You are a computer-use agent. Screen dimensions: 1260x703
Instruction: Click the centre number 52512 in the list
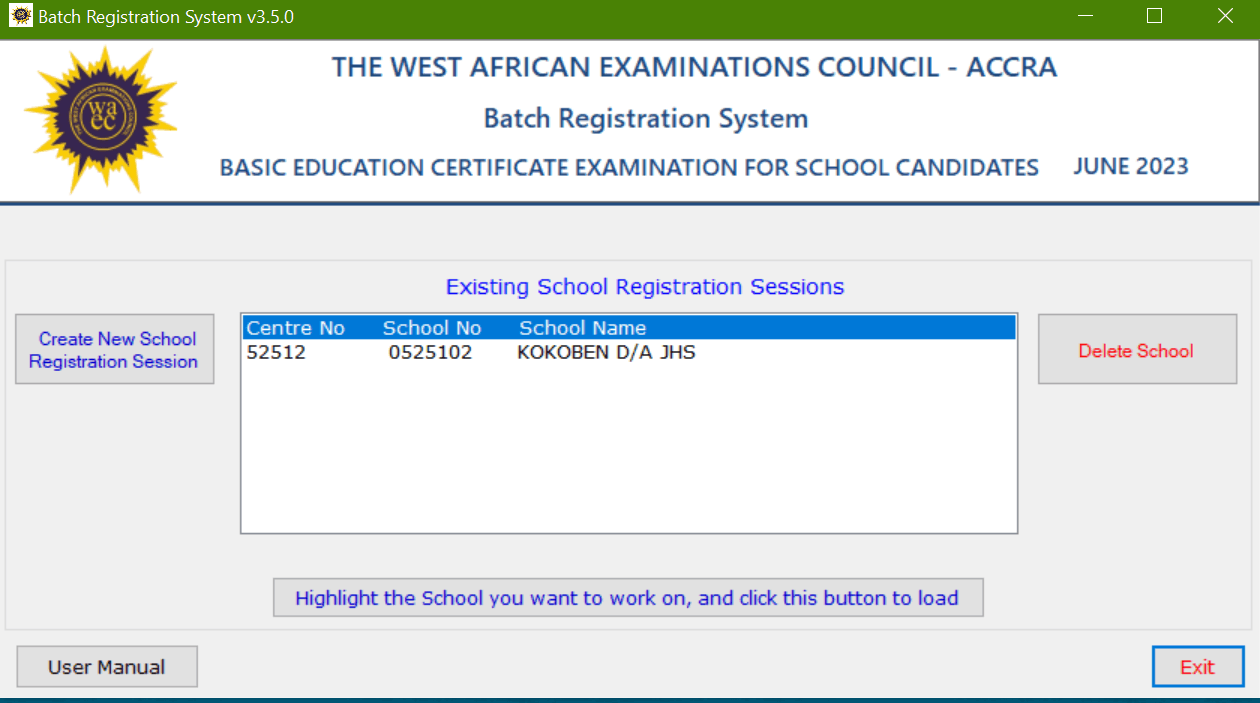tap(276, 352)
